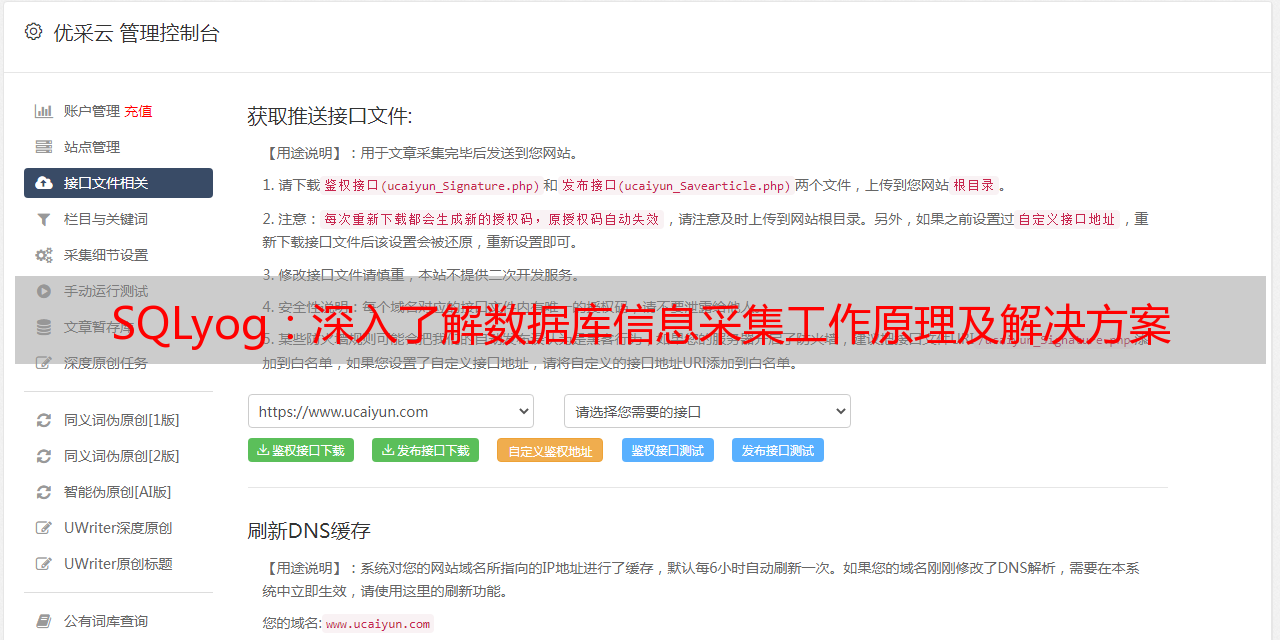Click the gears icon for 采集细节设置
The image size is (1280, 640).
[44, 255]
